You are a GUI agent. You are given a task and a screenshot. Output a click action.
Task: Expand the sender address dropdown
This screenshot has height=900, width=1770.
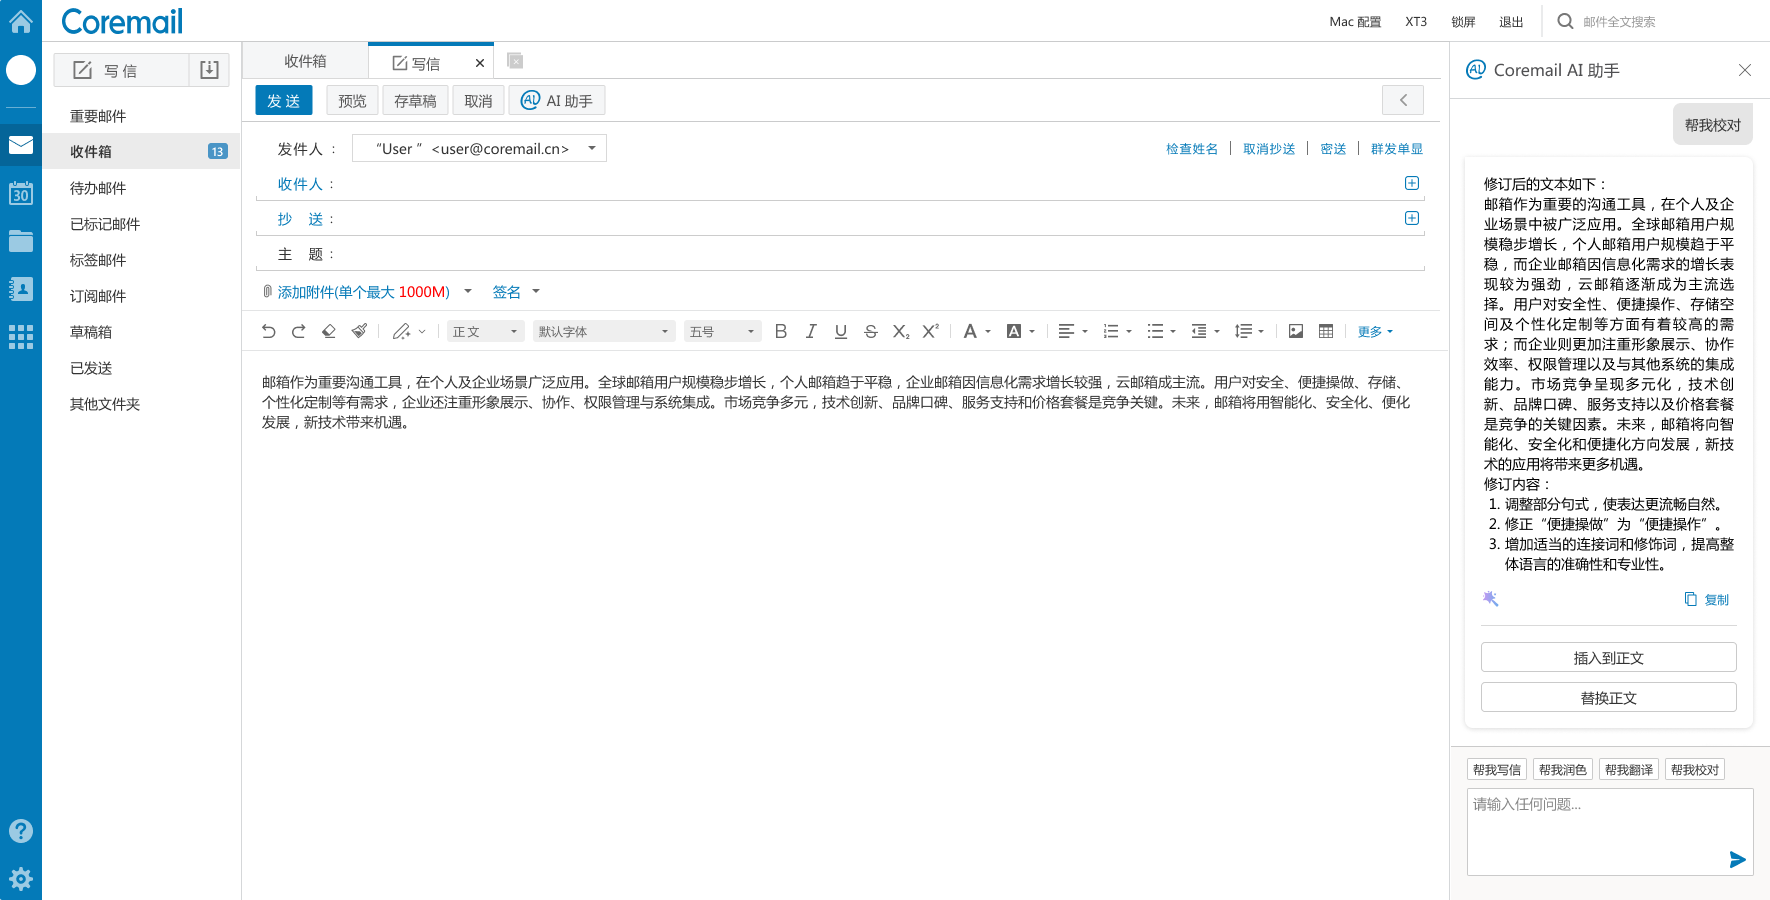click(x=592, y=148)
